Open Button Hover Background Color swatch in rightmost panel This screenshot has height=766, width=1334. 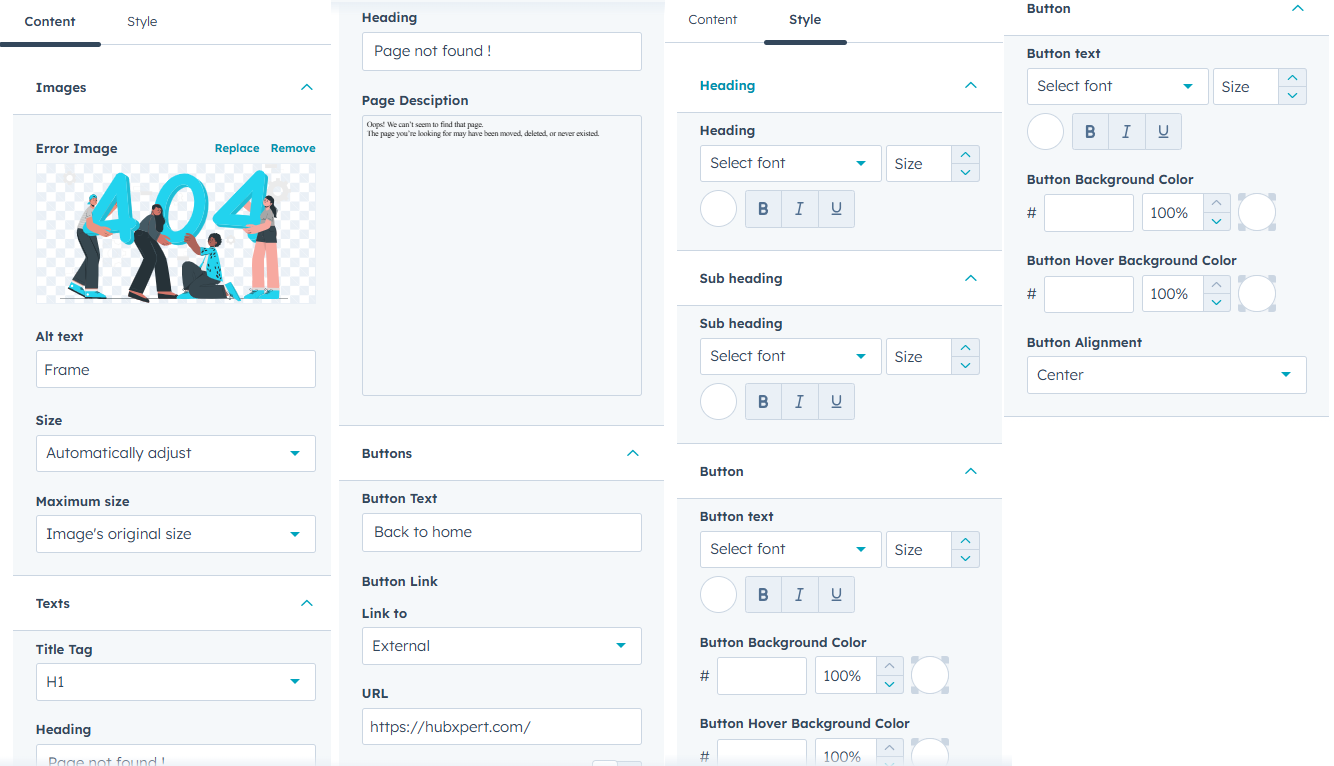[1257, 293]
